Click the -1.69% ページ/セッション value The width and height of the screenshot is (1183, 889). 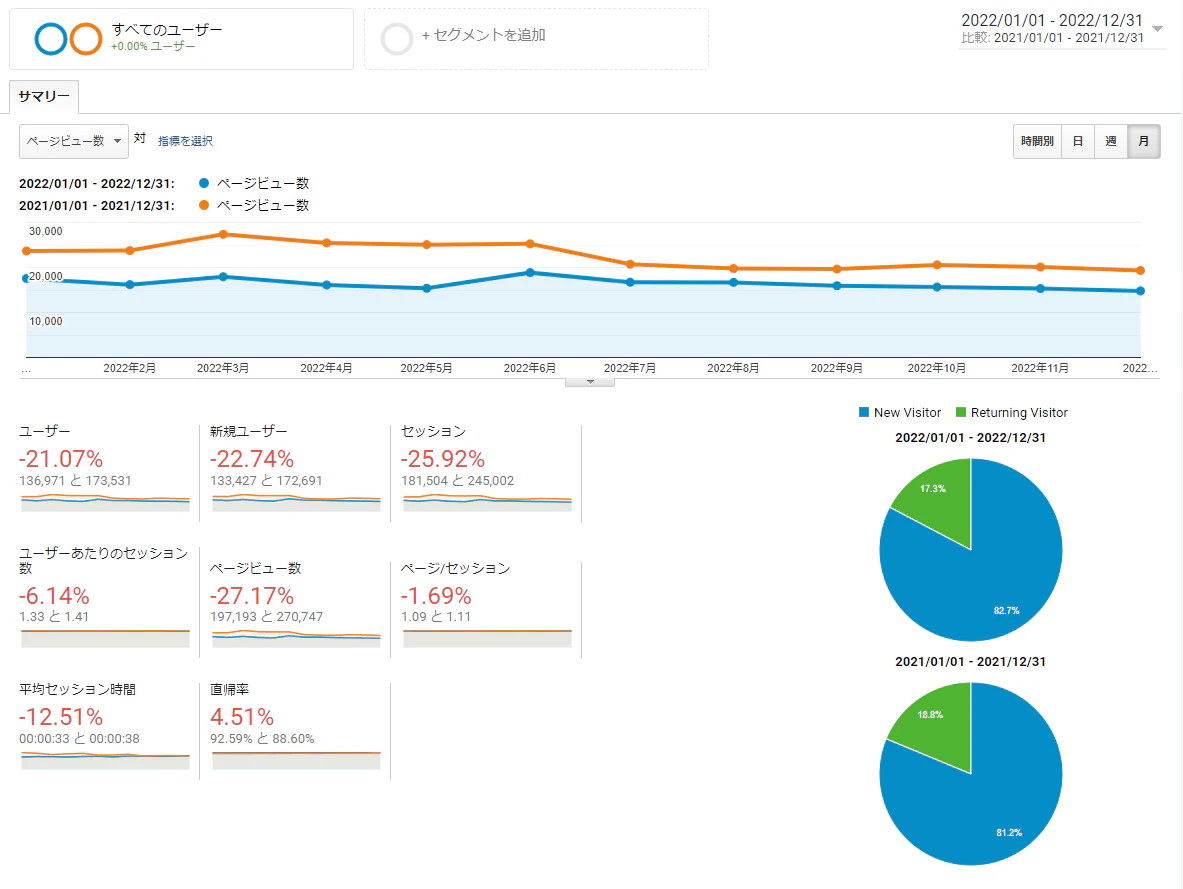click(436, 595)
